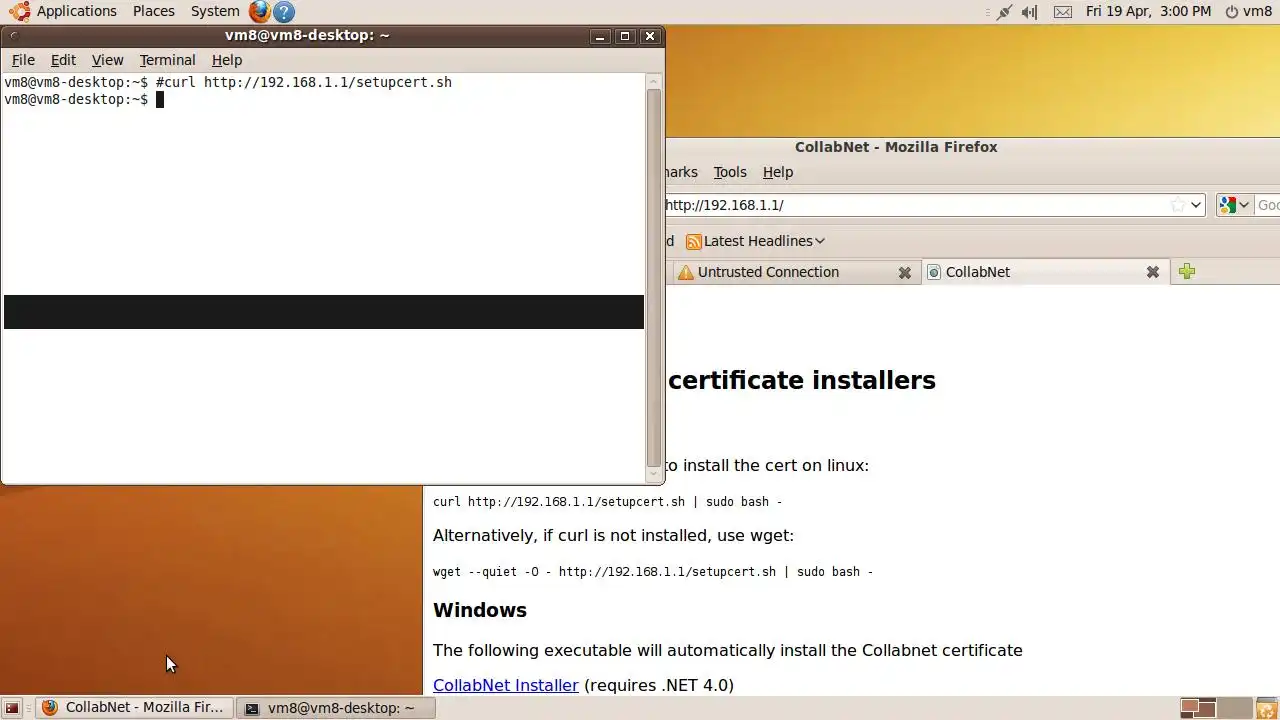
Task: Click the Untrusted Connection warning icon
Action: pos(685,272)
